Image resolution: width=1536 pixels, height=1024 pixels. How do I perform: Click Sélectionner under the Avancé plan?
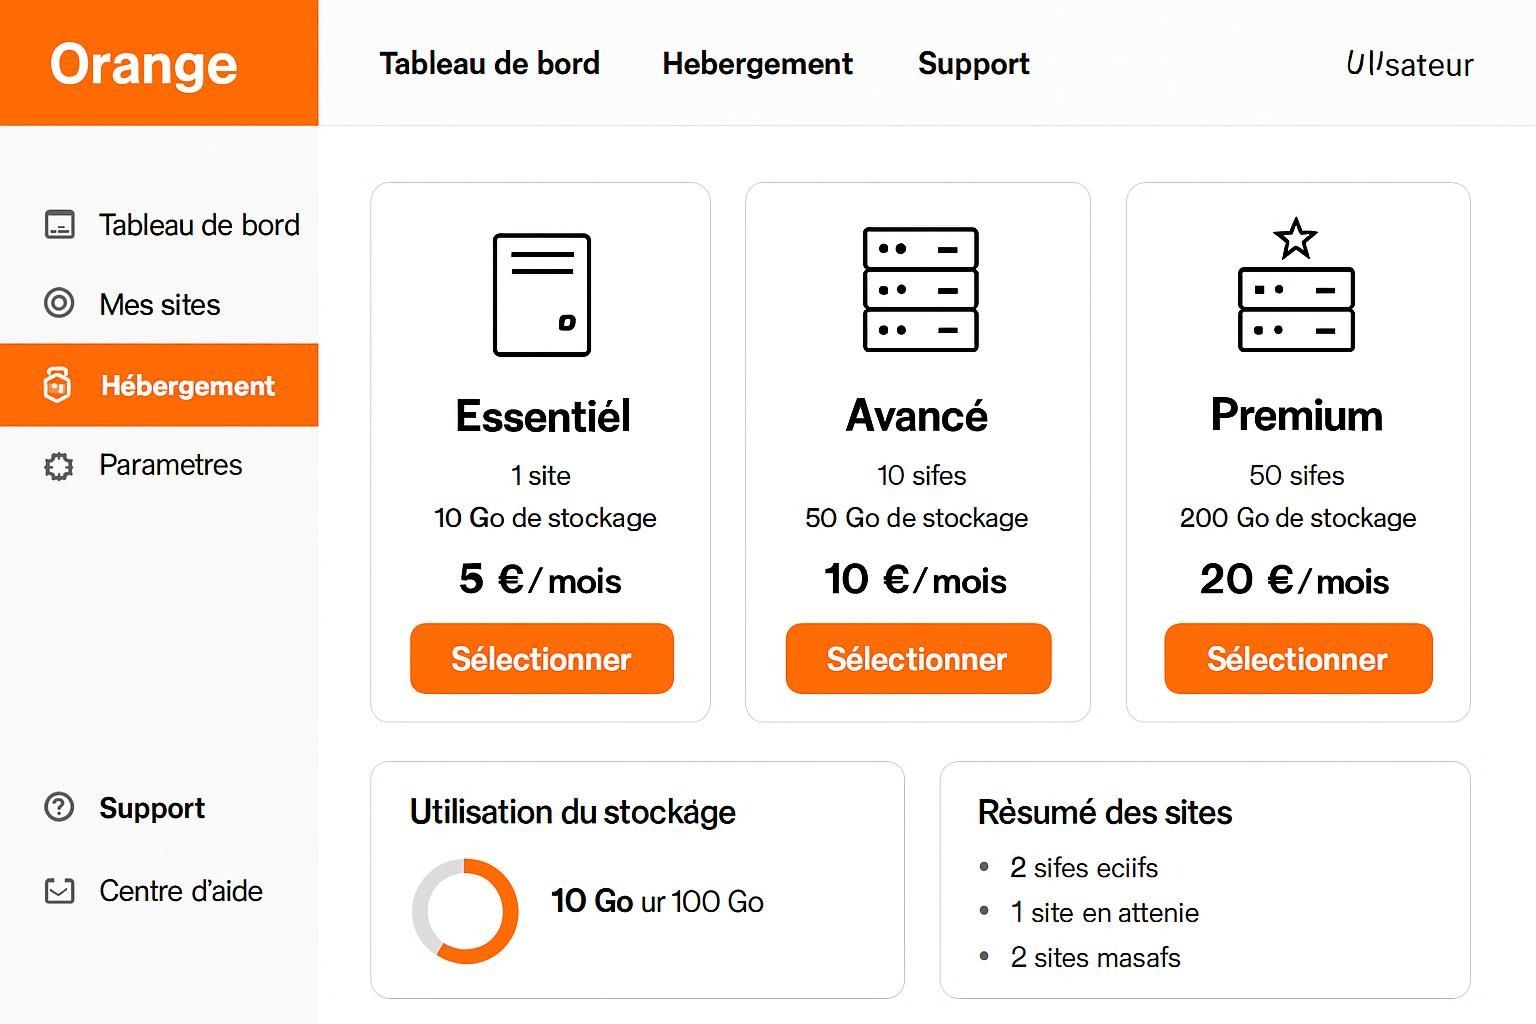pyautogui.click(x=918, y=658)
